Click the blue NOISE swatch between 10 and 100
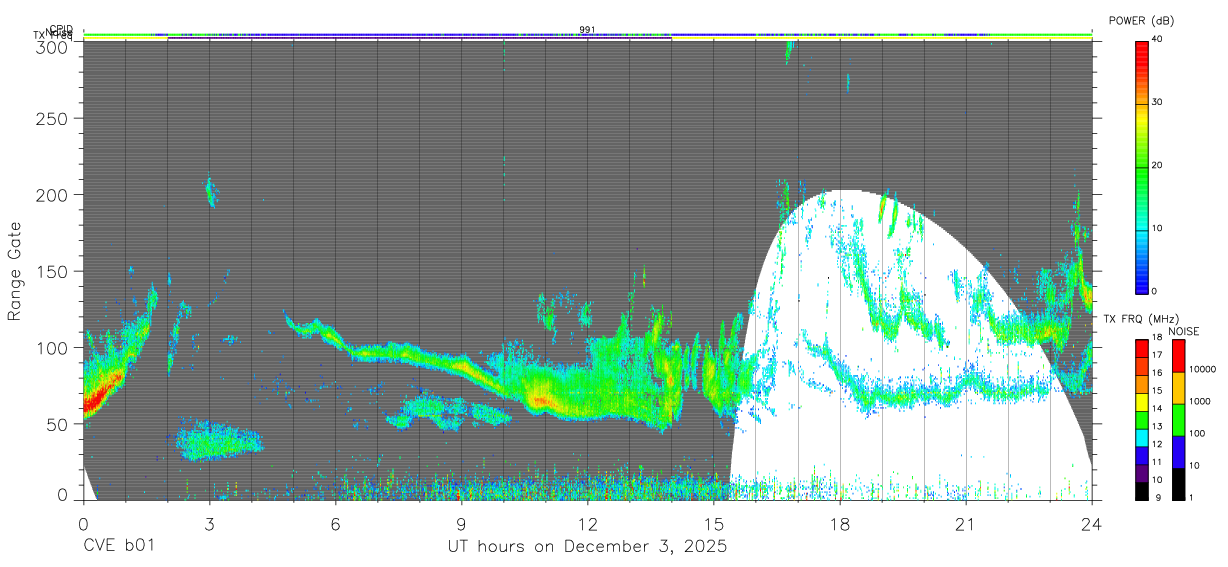Screen dimensions: 1228x567 pyautogui.click(x=1178, y=451)
